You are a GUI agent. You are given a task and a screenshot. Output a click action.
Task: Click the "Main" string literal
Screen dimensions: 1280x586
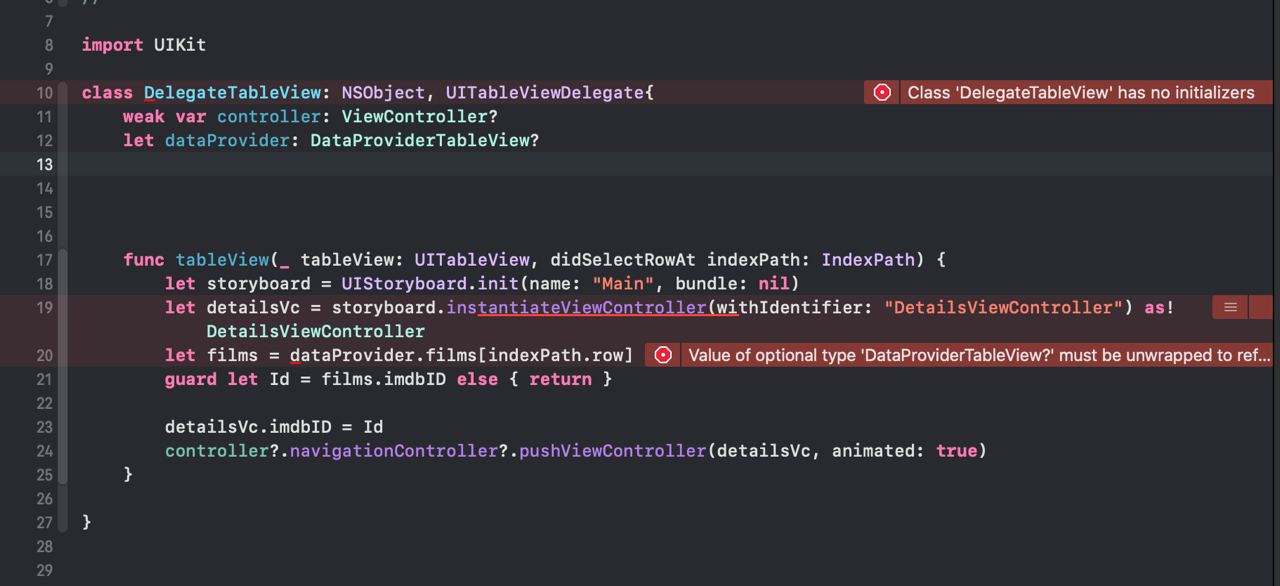pyautogui.click(x=623, y=284)
